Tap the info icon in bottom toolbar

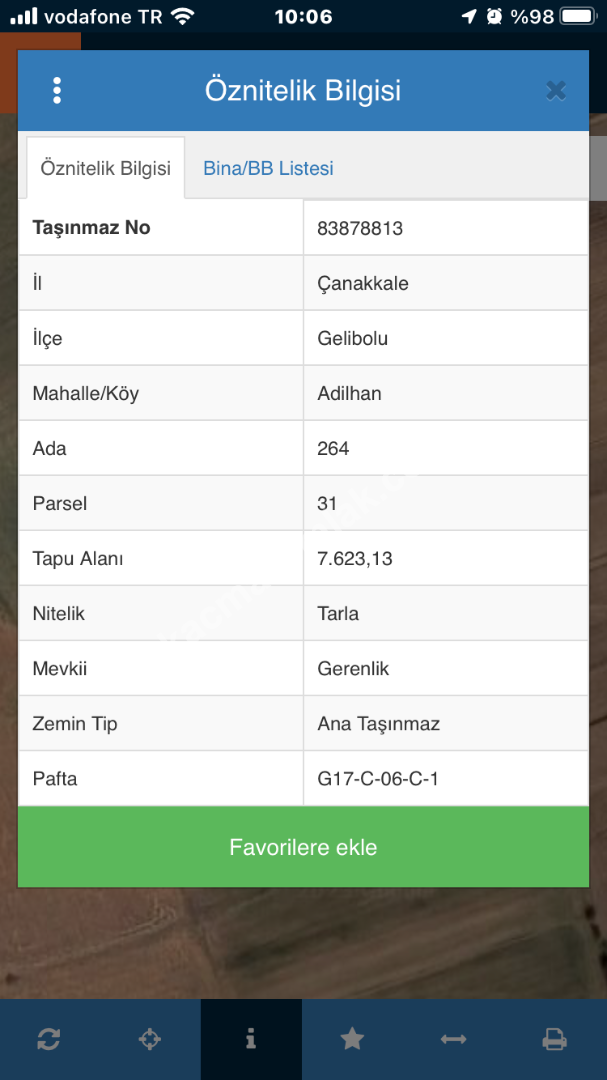pos(251,1039)
